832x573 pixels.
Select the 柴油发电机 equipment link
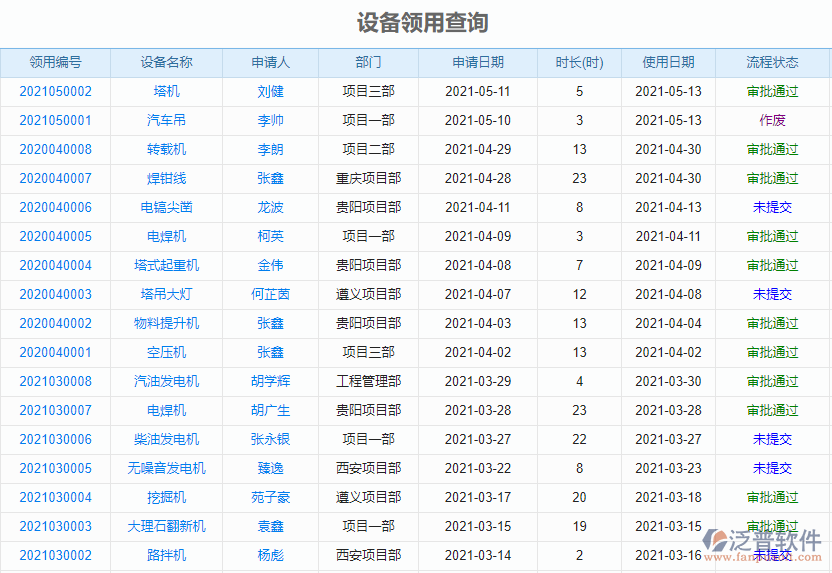point(166,439)
